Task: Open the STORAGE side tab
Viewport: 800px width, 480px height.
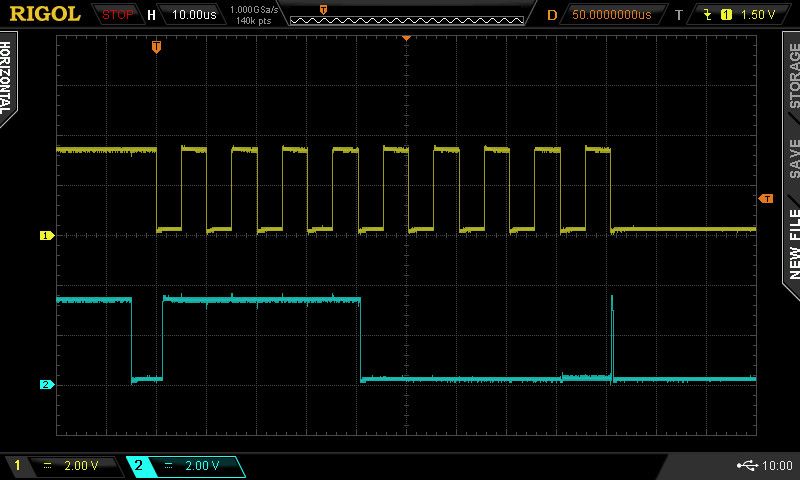Action: click(x=793, y=75)
